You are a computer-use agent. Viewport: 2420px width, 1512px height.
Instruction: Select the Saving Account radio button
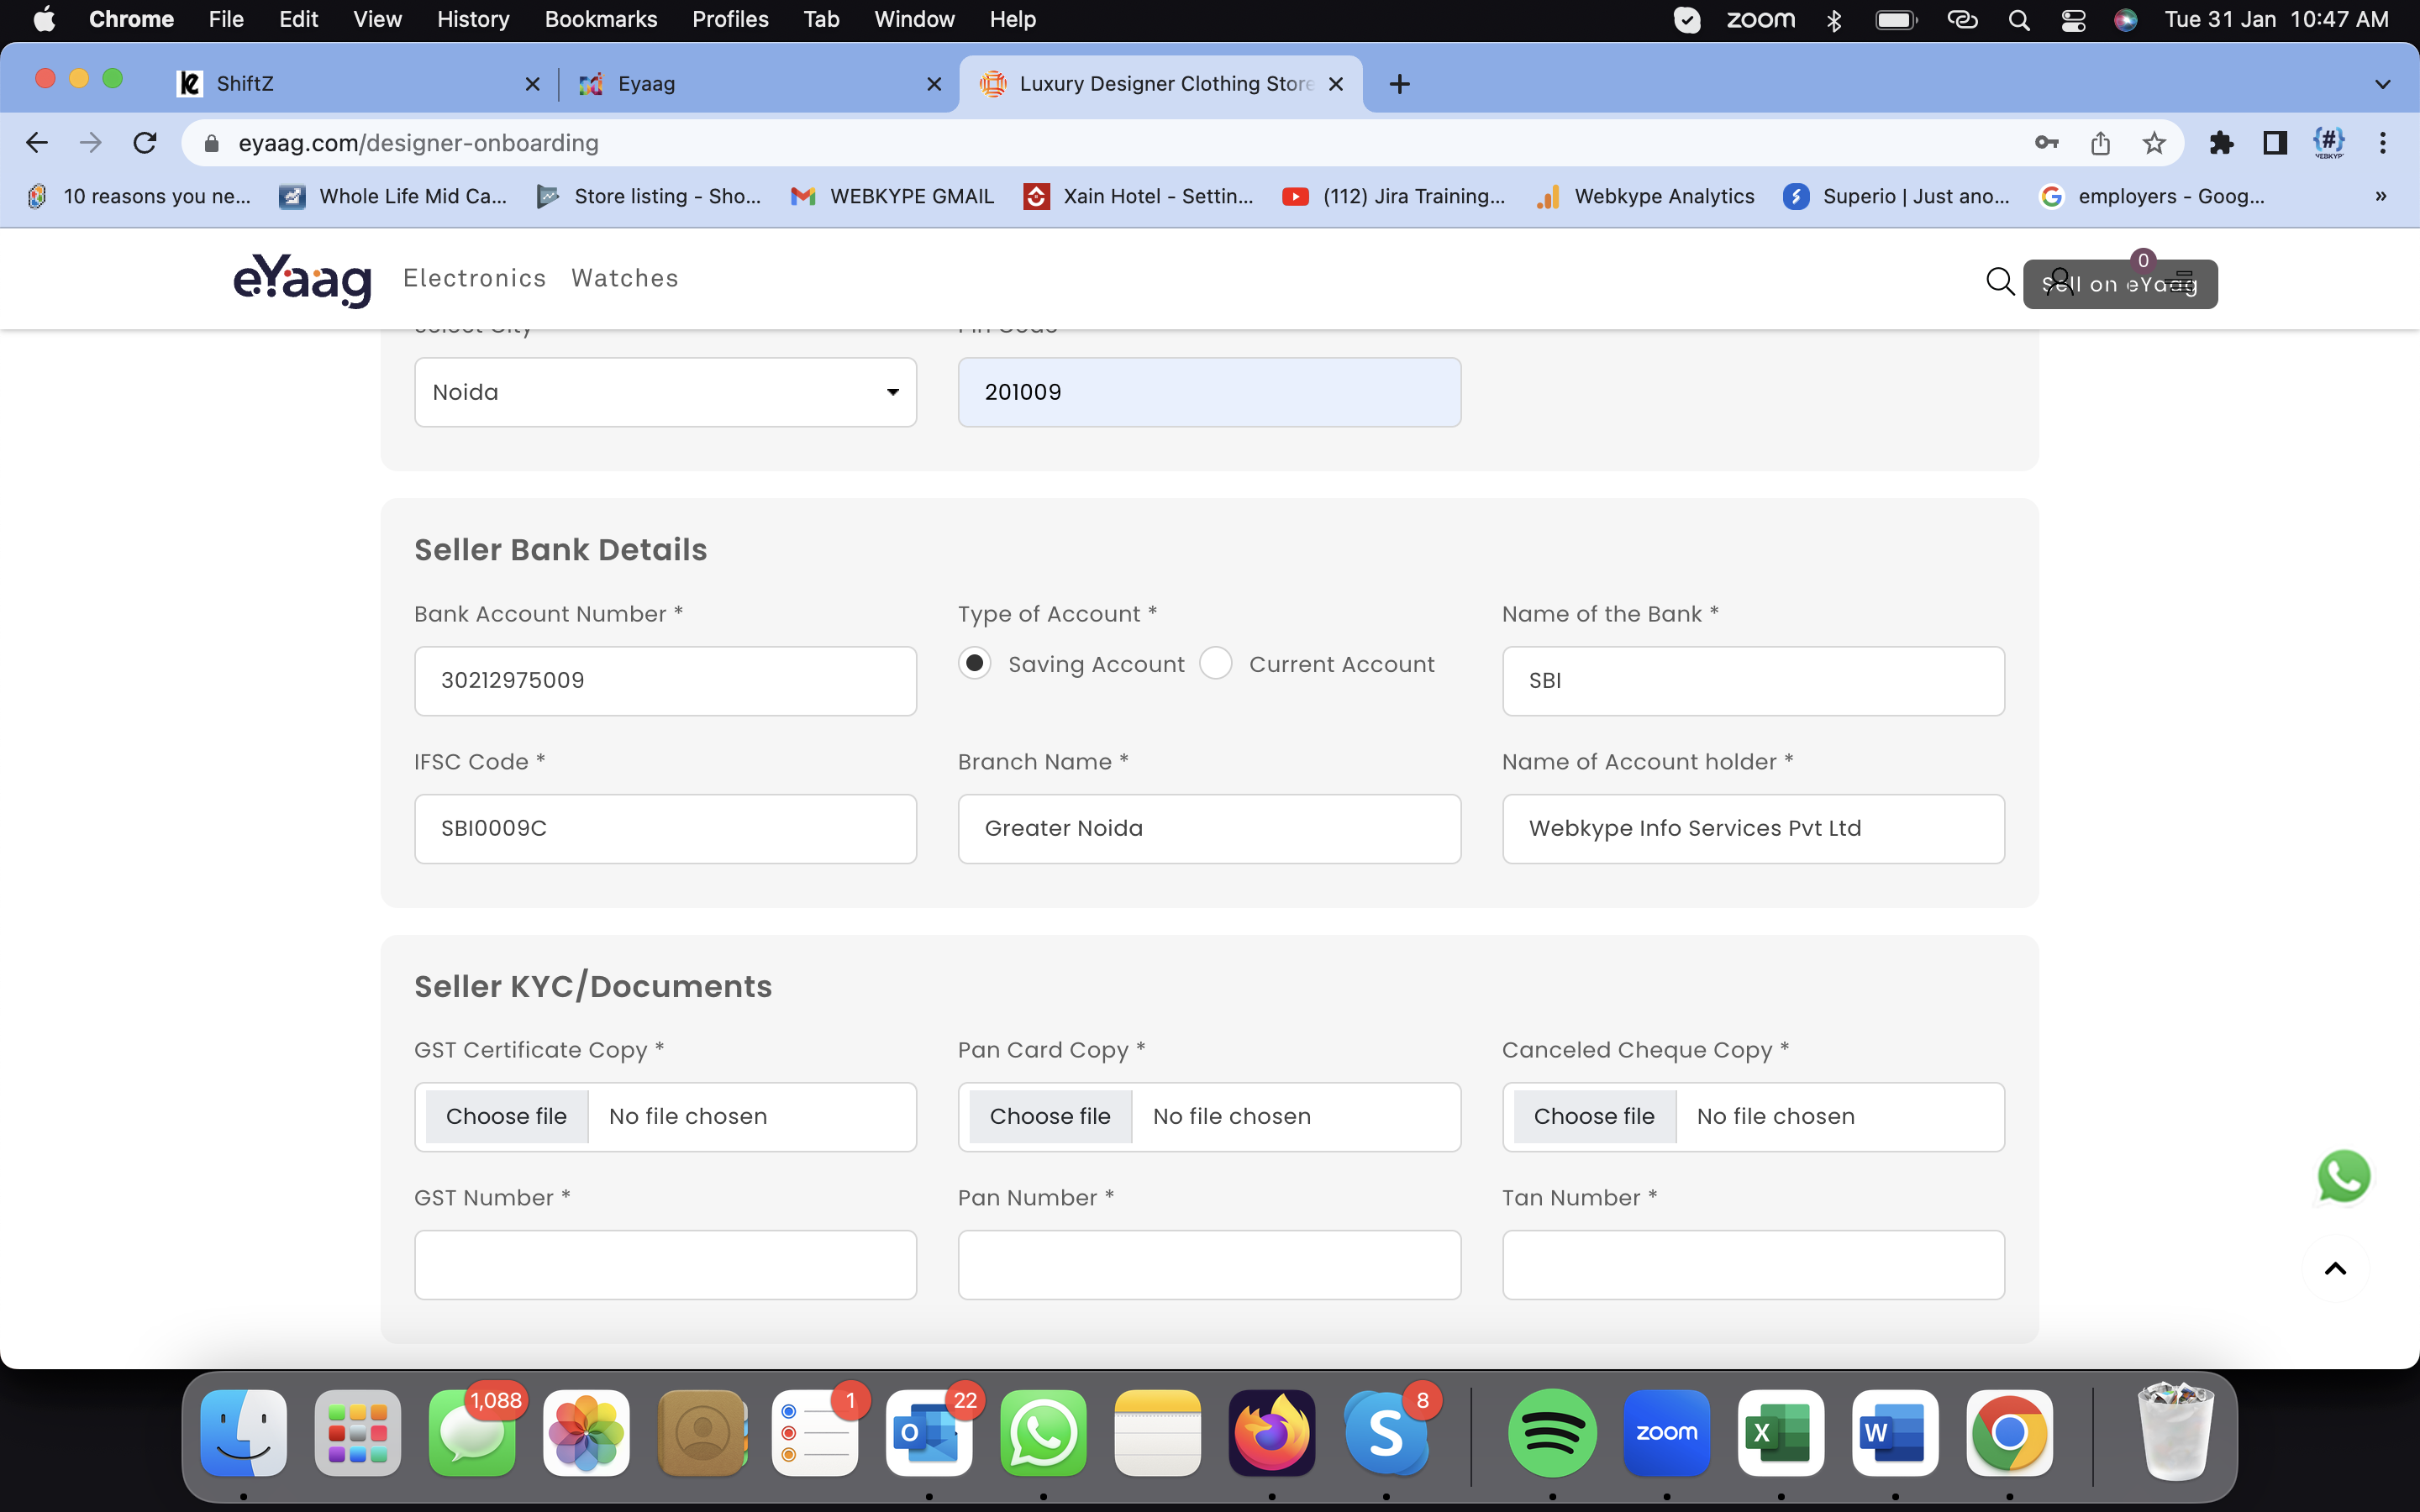click(x=974, y=664)
